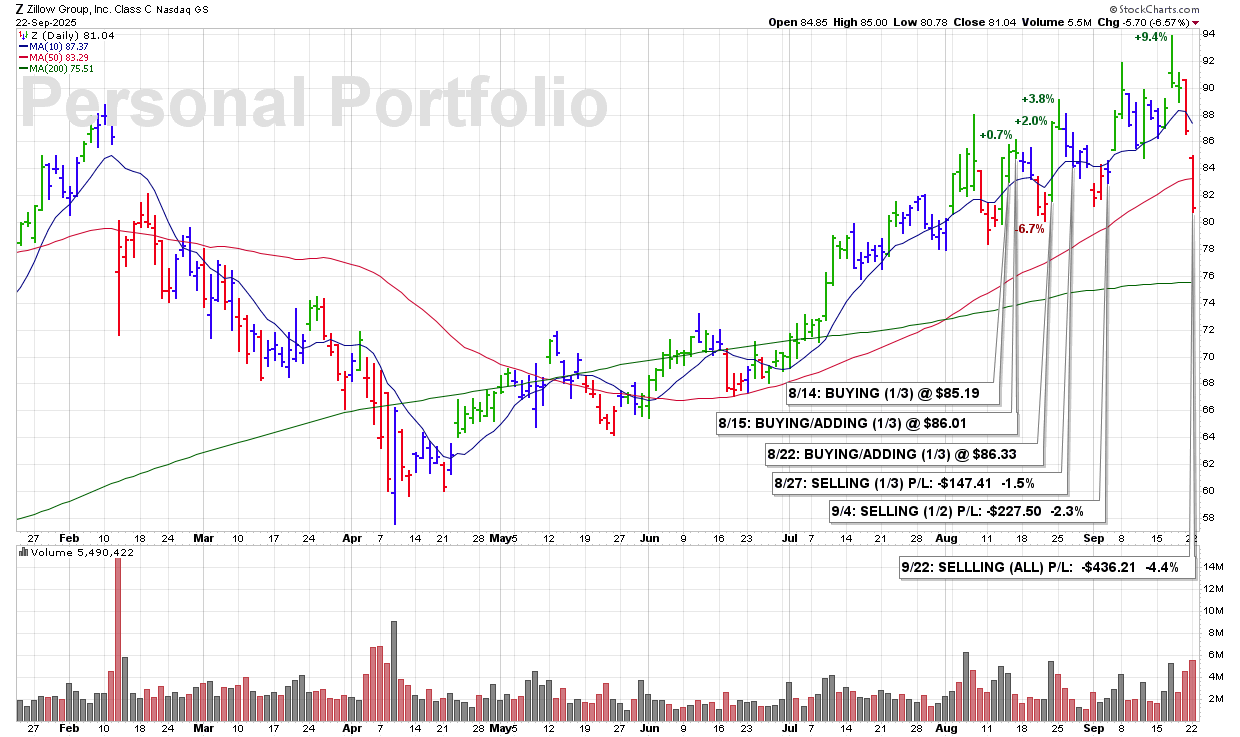1240x737 pixels.
Task: Click the -6.7% loss label
Action: [x=1029, y=229]
